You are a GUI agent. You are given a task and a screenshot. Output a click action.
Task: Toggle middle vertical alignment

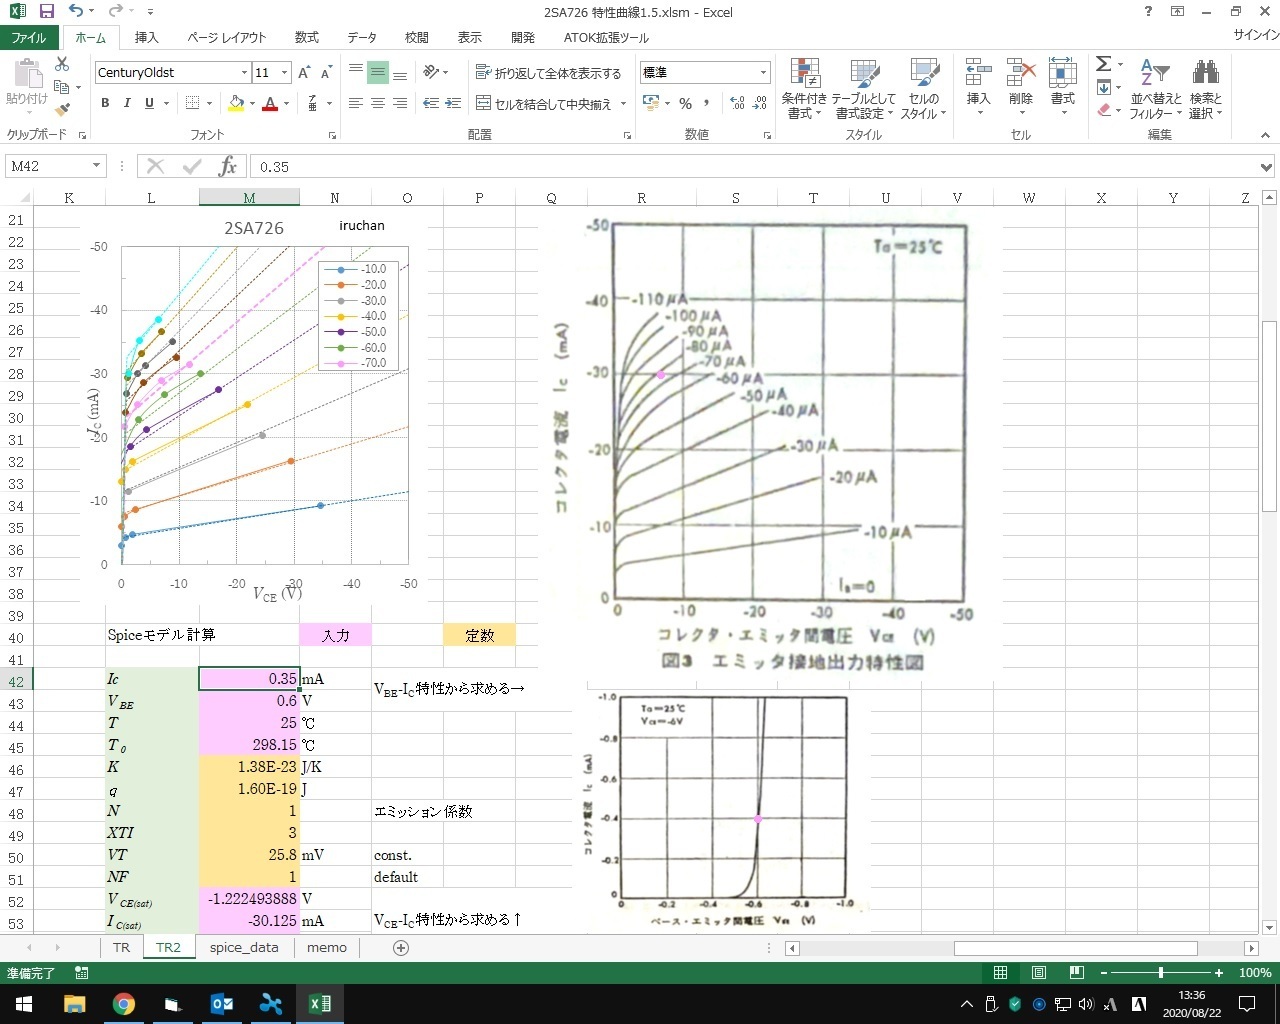pyautogui.click(x=378, y=73)
